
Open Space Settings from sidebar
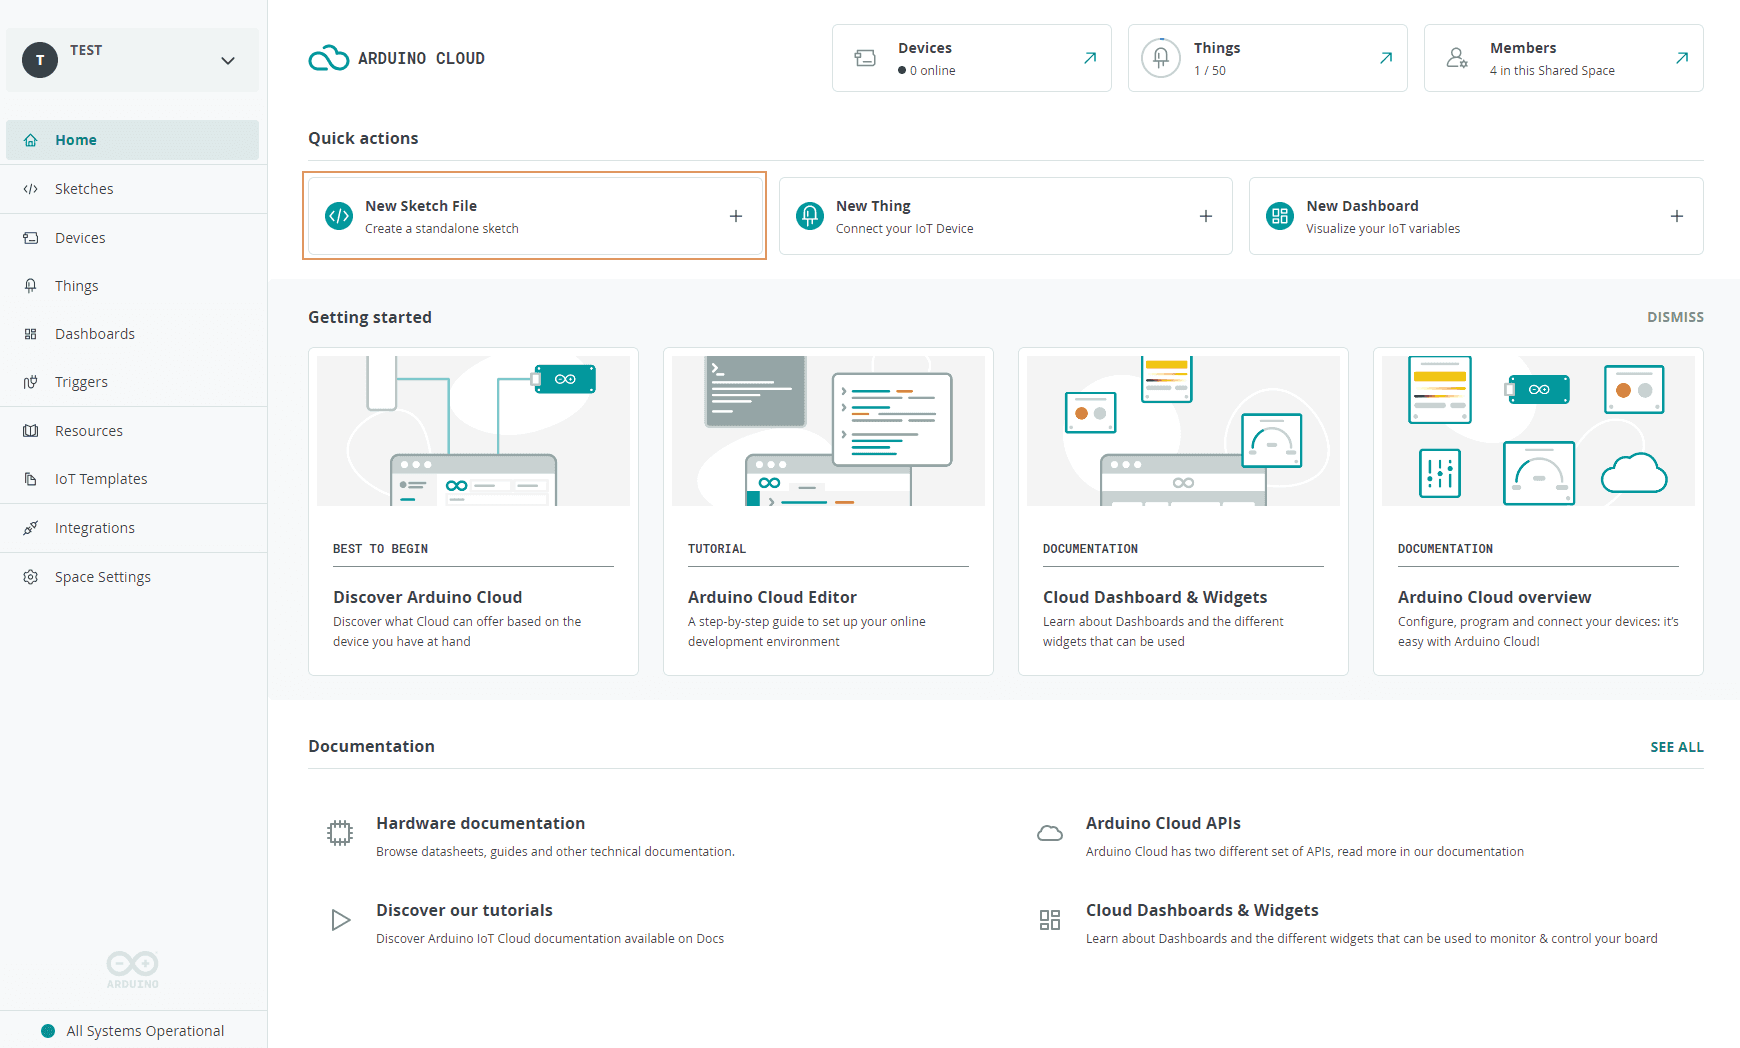tap(102, 577)
